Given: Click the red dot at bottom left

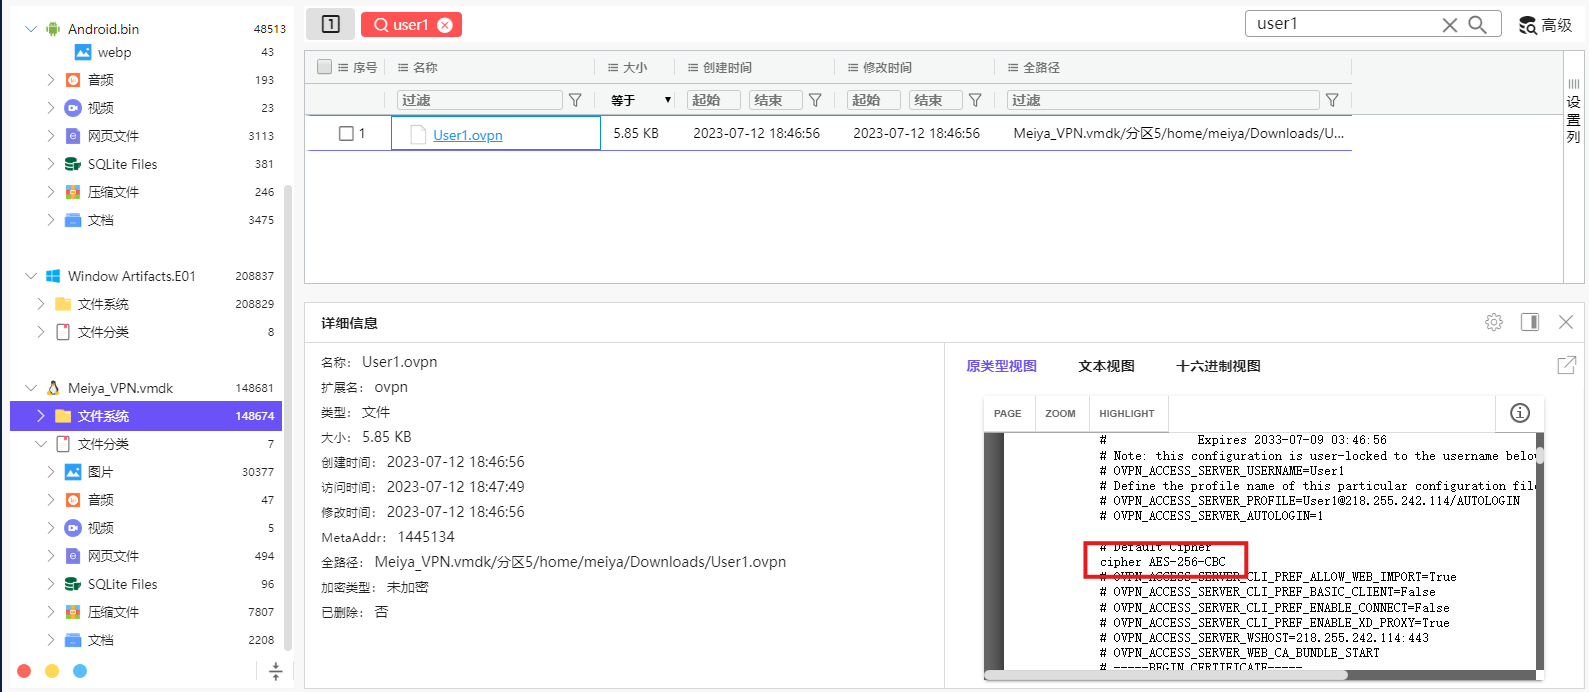Looking at the screenshot, I should (24, 671).
